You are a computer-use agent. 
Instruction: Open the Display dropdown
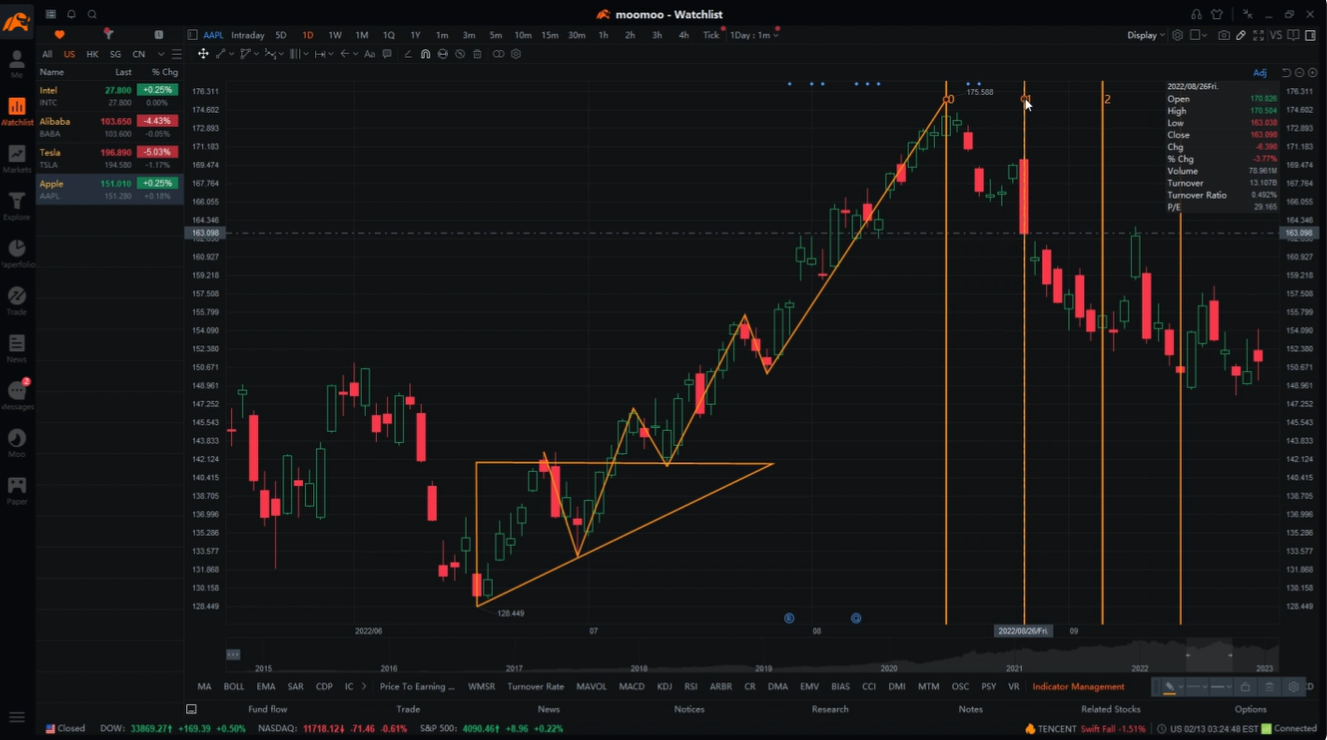tap(1146, 35)
